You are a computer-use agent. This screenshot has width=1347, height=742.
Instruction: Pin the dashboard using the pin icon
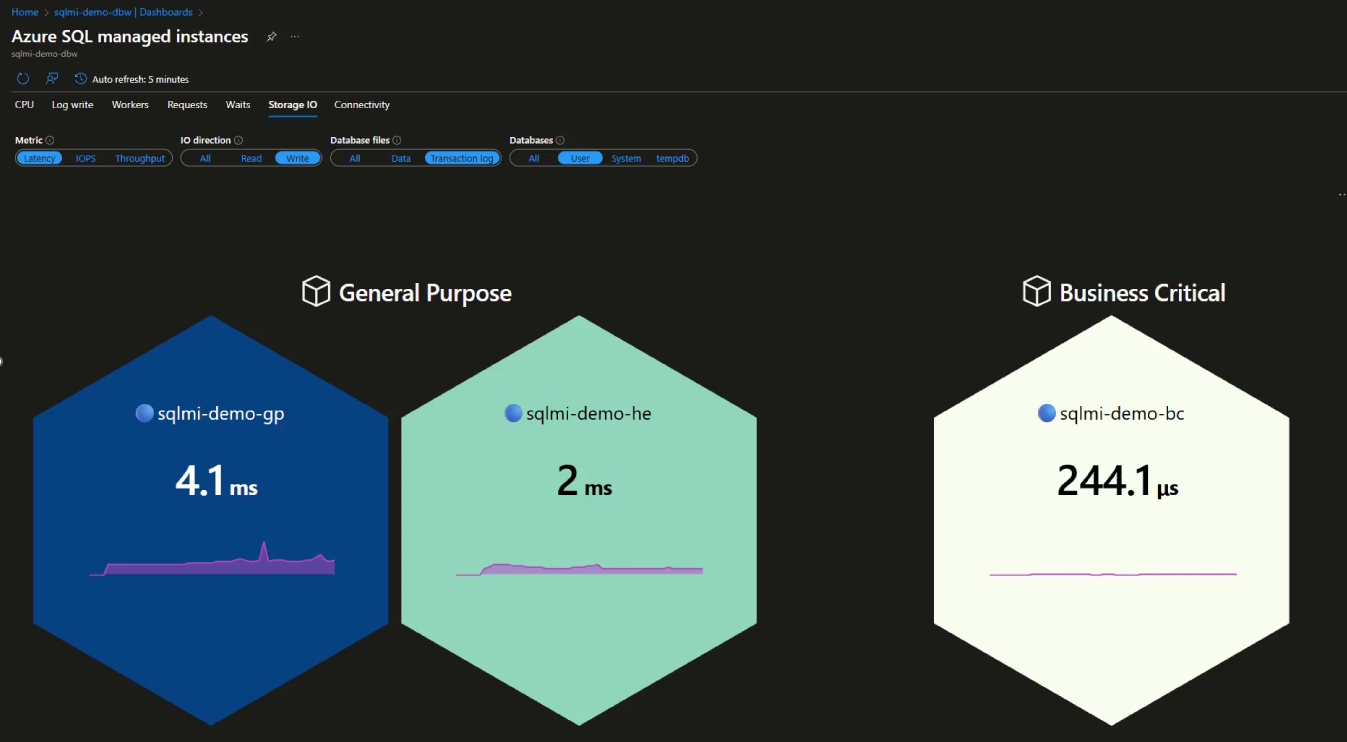tap(271, 37)
